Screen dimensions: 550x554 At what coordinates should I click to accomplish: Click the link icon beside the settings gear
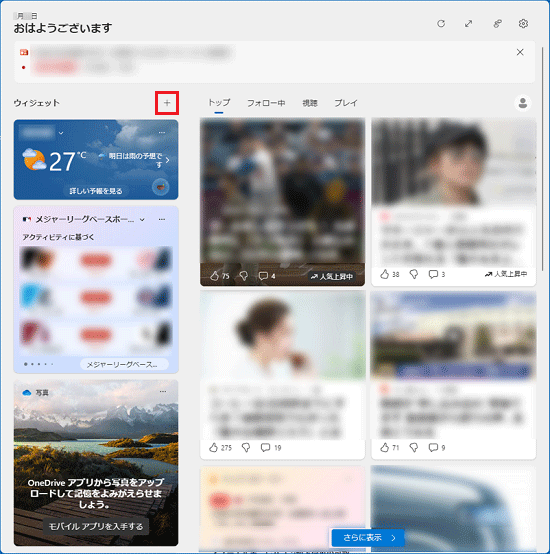[497, 24]
